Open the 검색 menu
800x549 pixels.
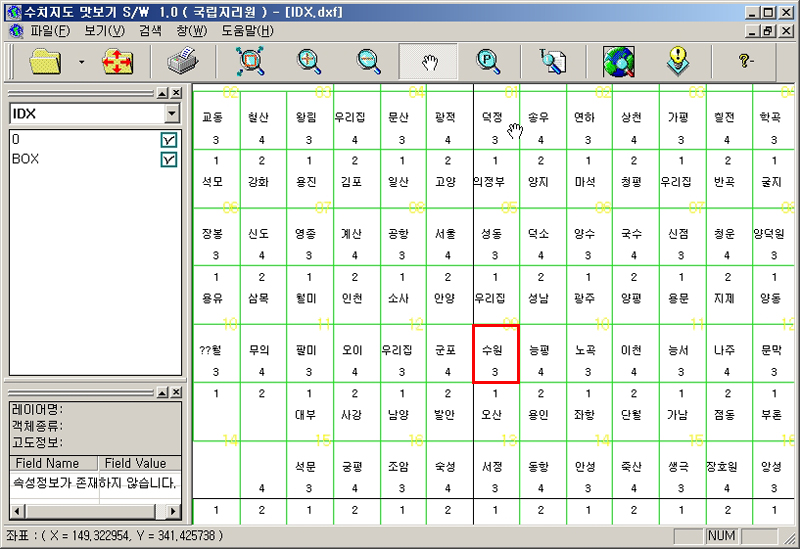point(150,31)
